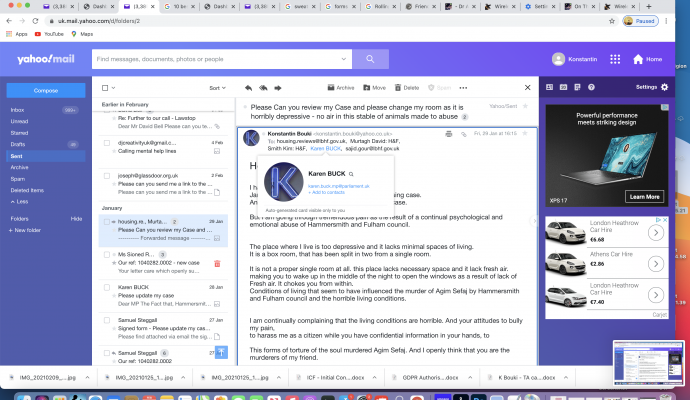This screenshot has height=400, width=690.
Task: Go to the Archive folder
Action: (x=20, y=167)
